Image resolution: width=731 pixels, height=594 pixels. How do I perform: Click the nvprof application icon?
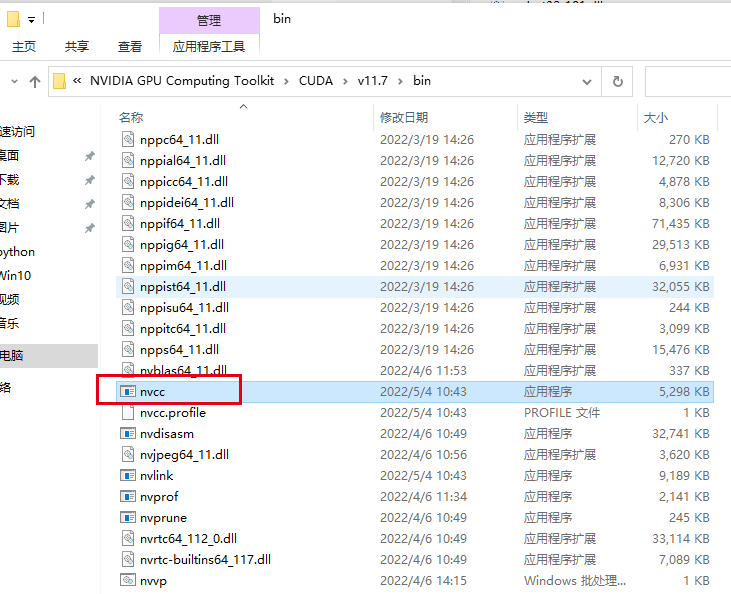128,497
